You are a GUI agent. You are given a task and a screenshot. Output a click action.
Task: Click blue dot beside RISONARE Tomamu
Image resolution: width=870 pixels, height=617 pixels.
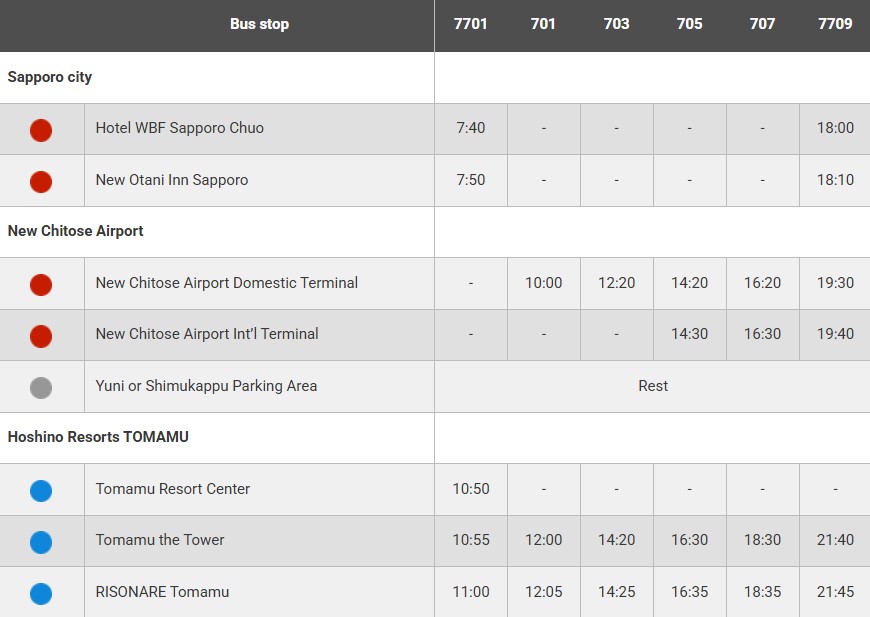tap(41, 594)
